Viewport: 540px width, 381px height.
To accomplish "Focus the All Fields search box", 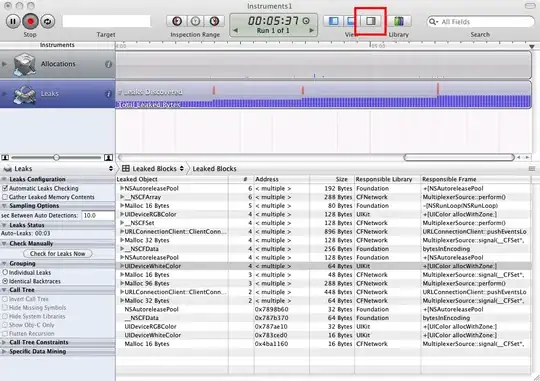I will click(480, 22).
